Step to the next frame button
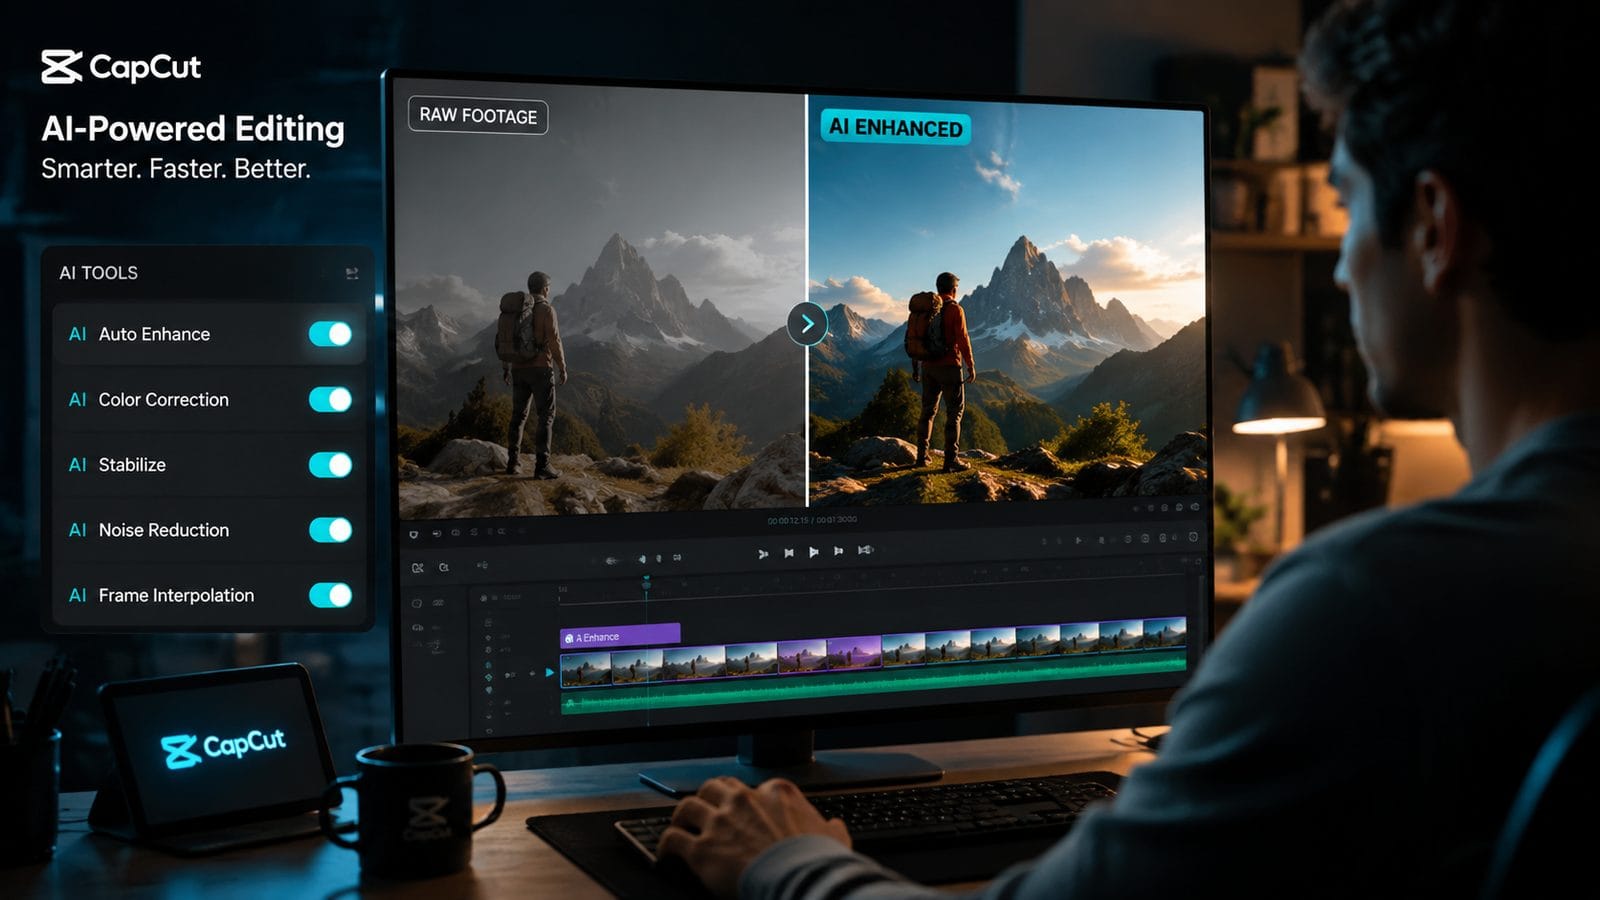 [838, 551]
